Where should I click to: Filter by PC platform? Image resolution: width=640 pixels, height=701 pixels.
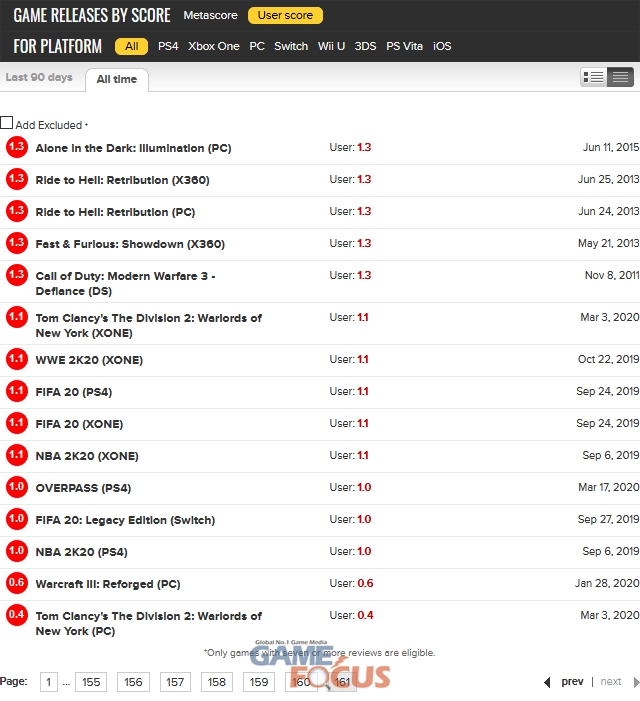[257, 46]
